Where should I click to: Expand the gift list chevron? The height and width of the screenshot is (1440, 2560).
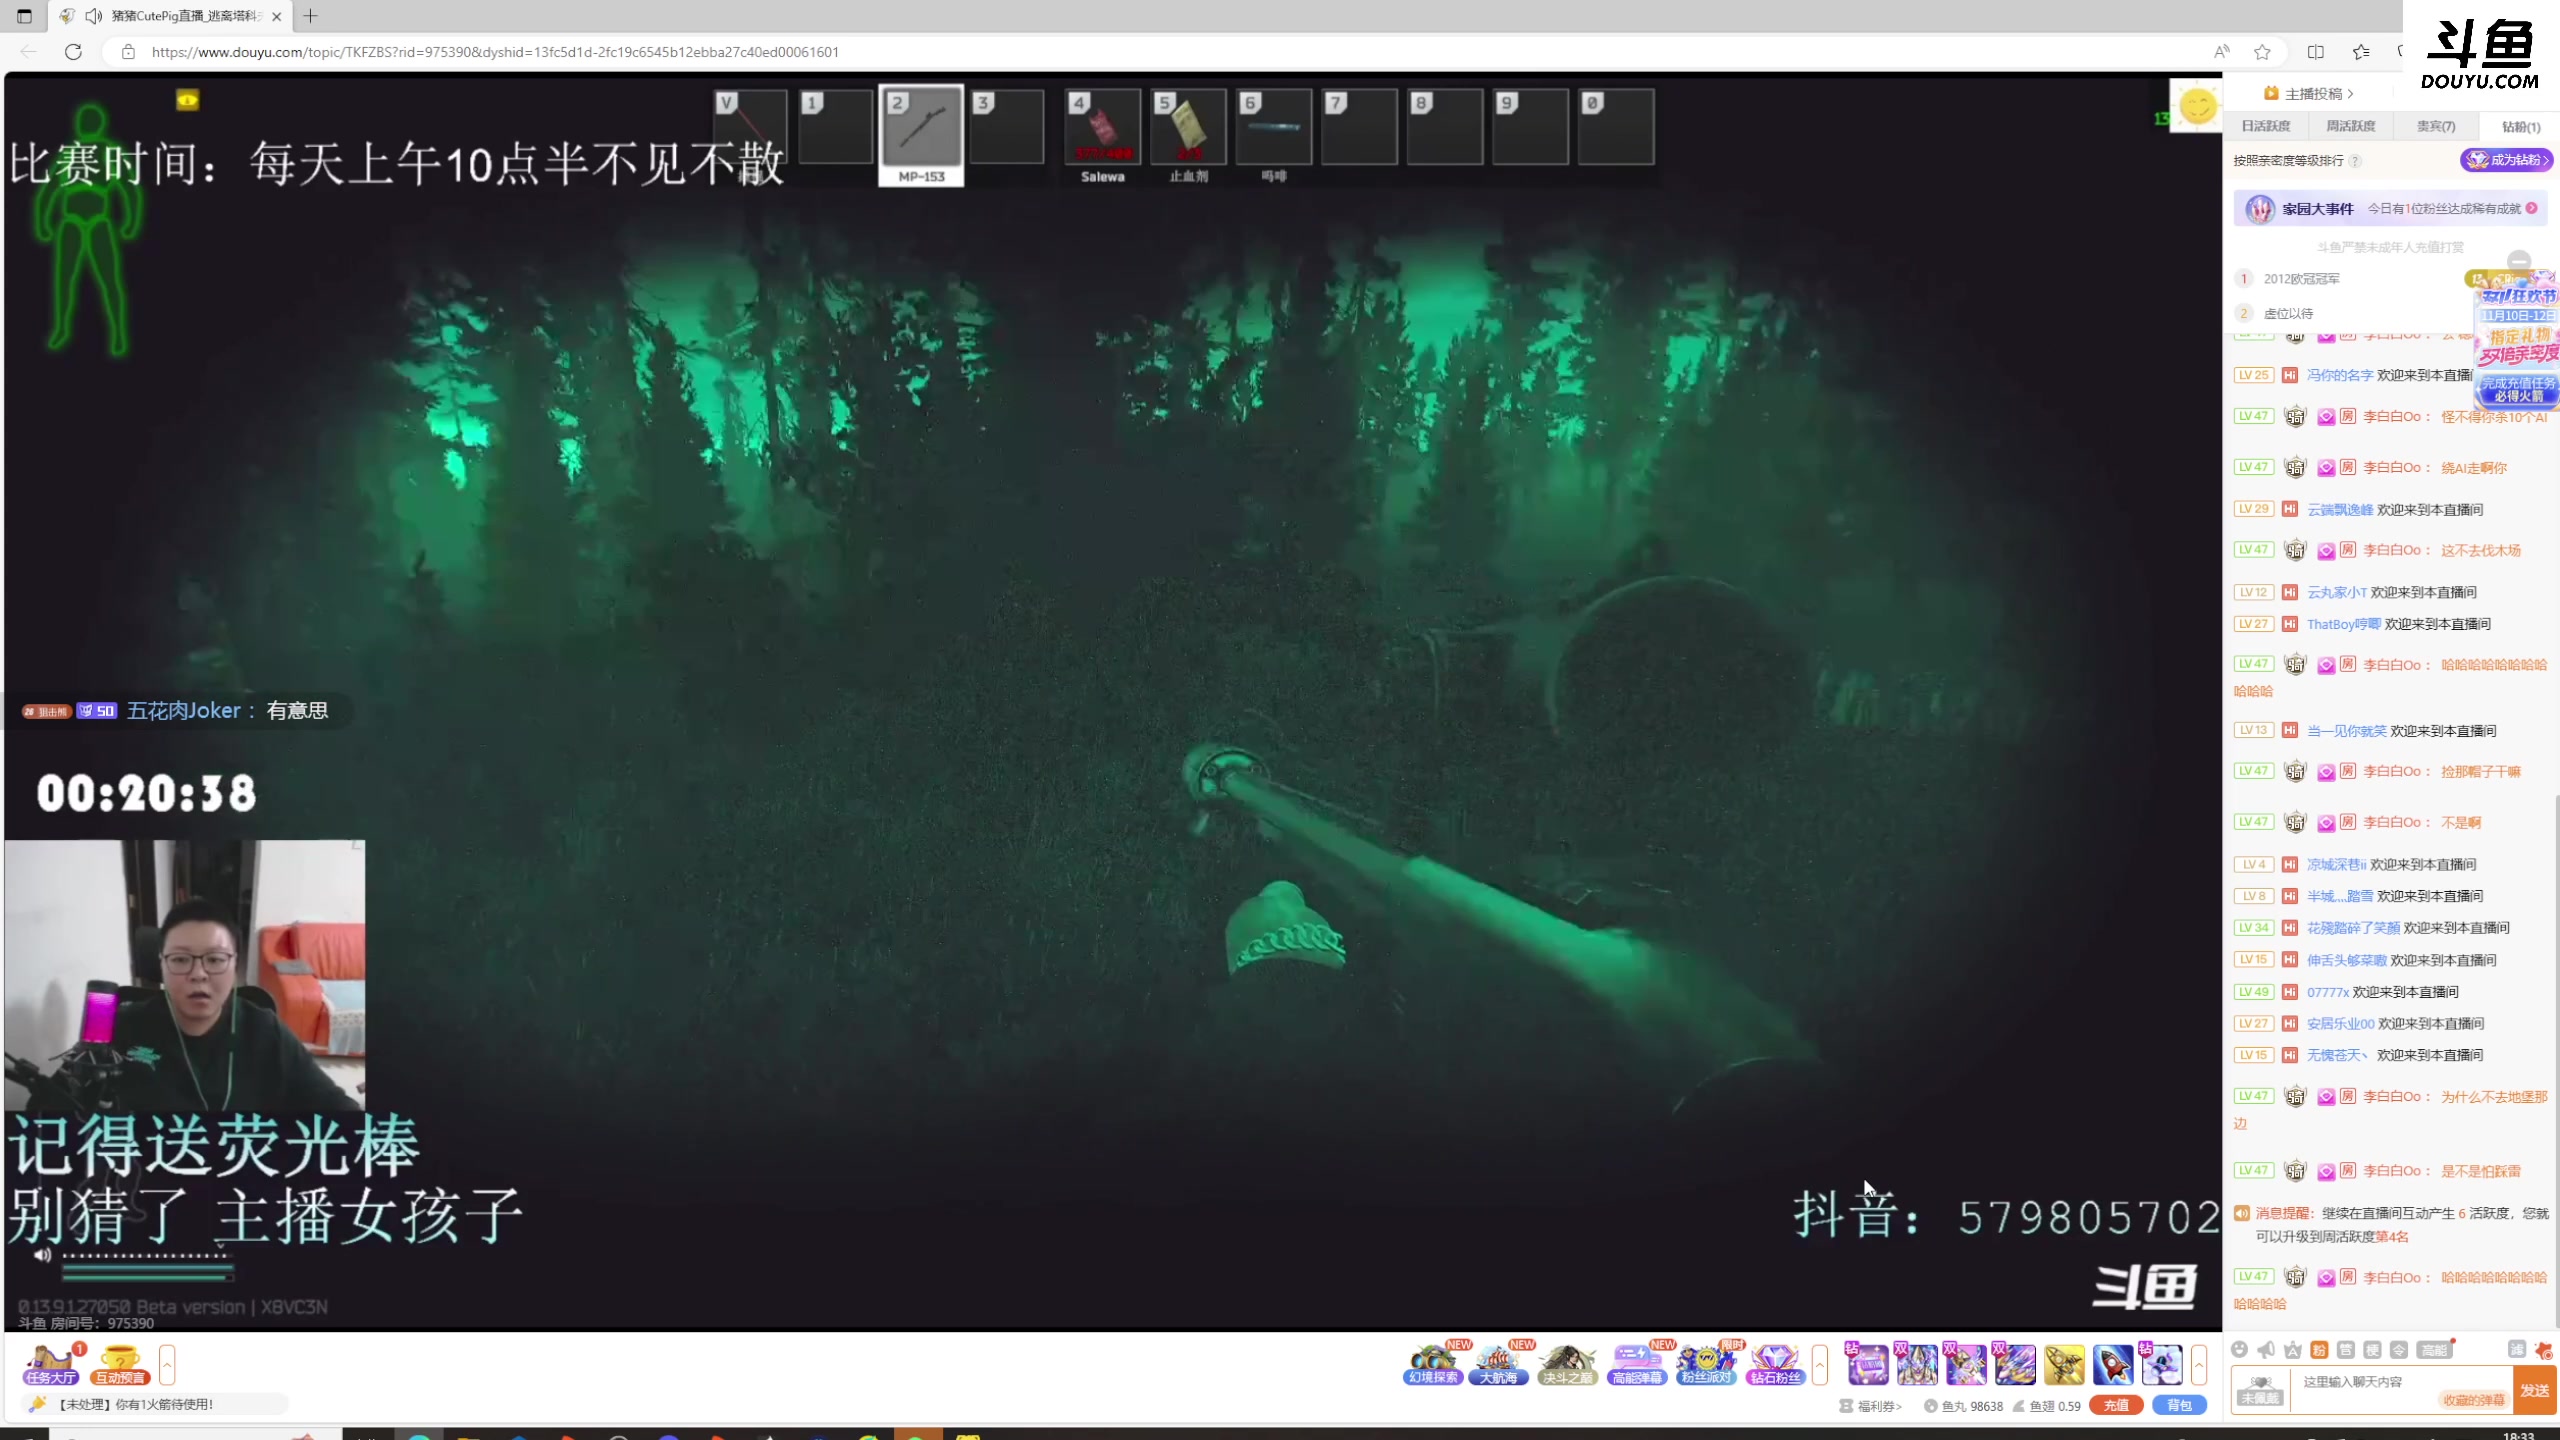tap(2198, 1364)
